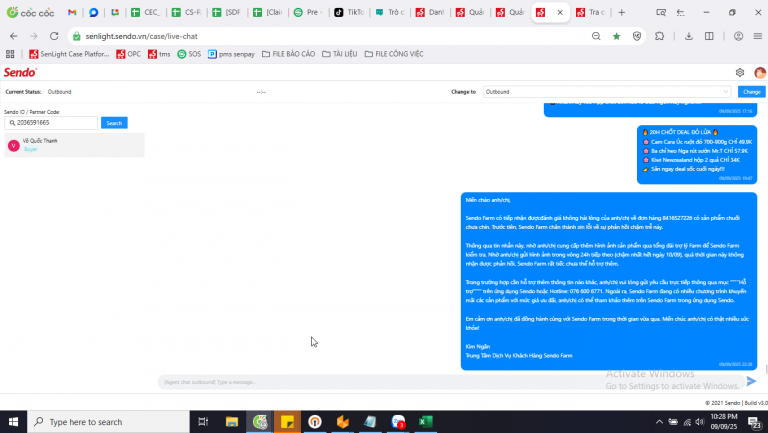This screenshot has width=768, height=433.
Task: Open the Gmail tab
Action: pos(72,12)
